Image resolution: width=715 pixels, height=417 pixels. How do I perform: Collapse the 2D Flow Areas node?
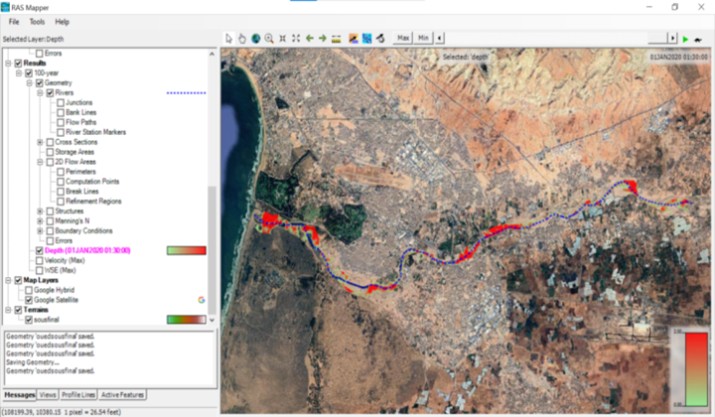pyautogui.click(x=40, y=162)
